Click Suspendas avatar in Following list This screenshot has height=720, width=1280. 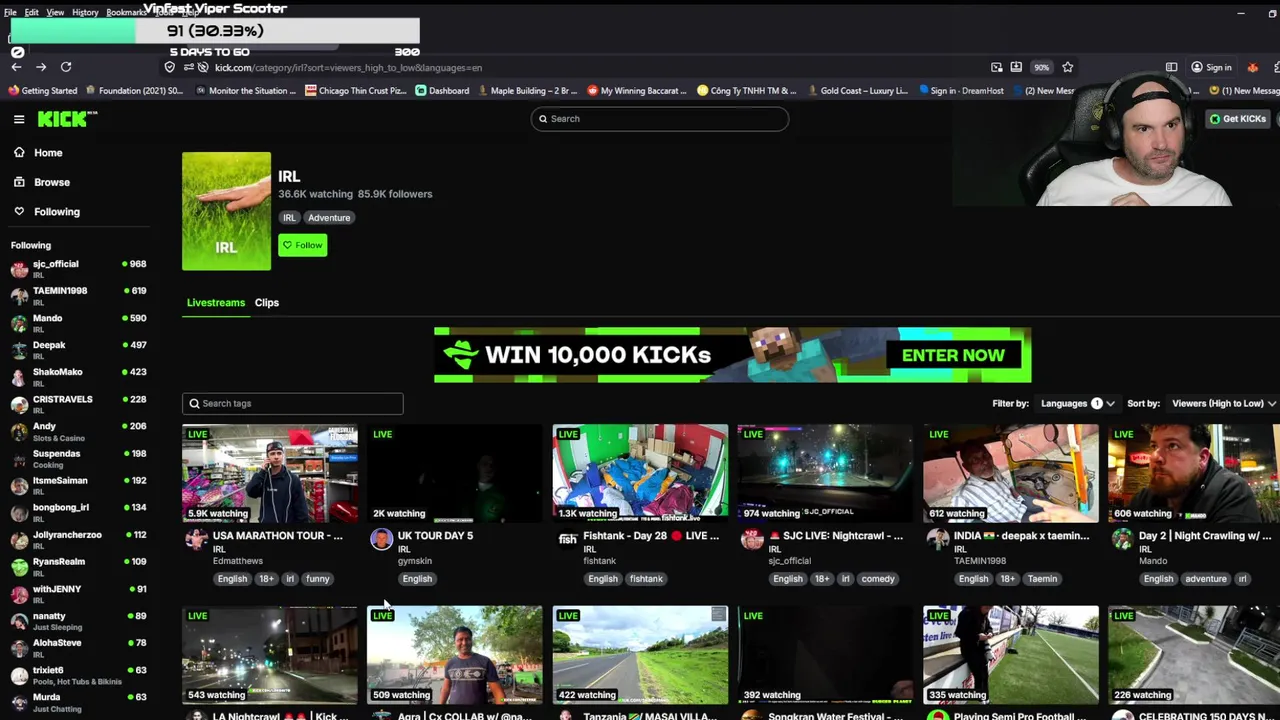coord(19,459)
